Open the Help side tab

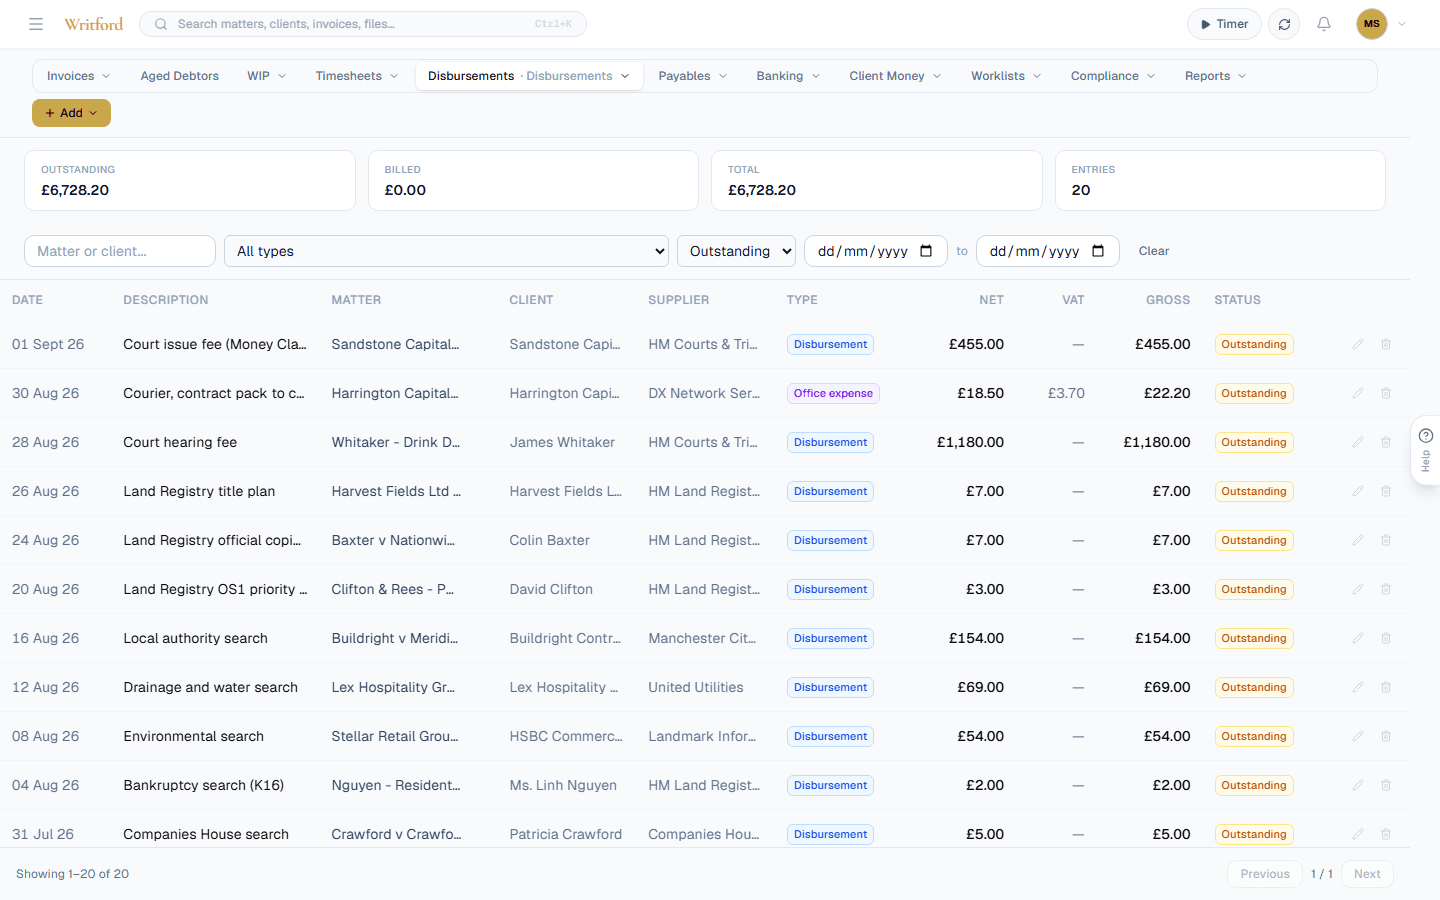(1426, 450)
